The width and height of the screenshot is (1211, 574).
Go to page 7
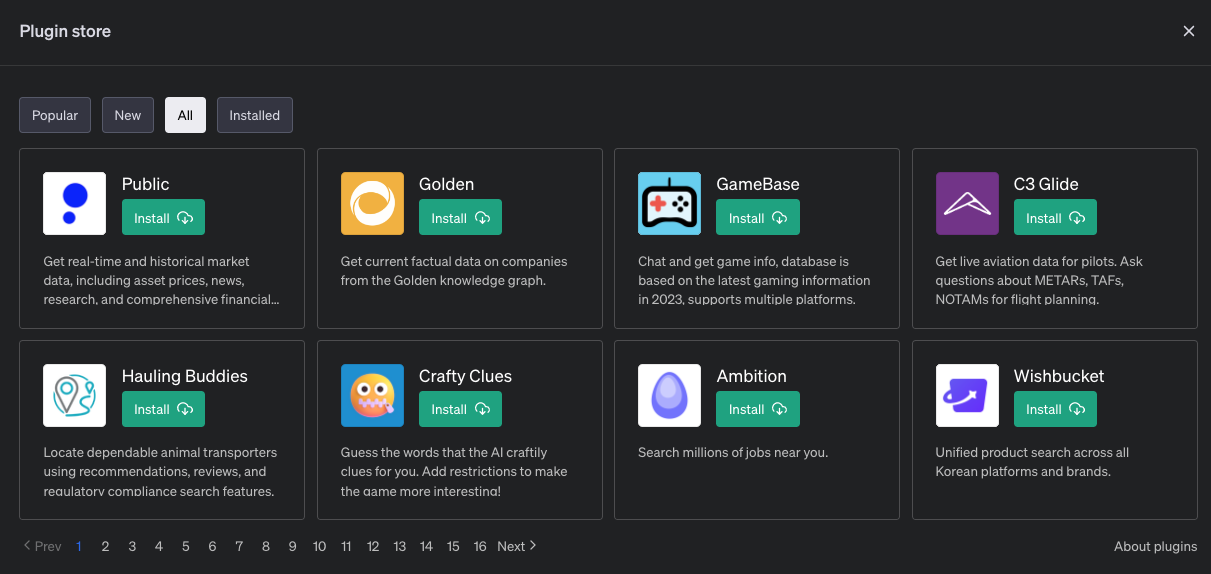point(239,546)
